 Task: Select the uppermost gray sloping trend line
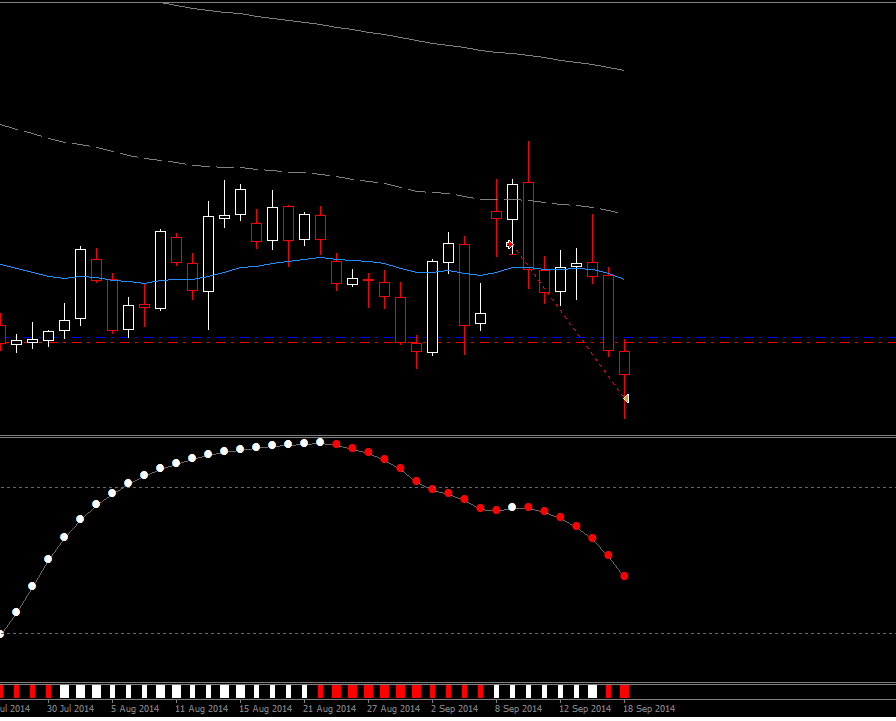394,36
